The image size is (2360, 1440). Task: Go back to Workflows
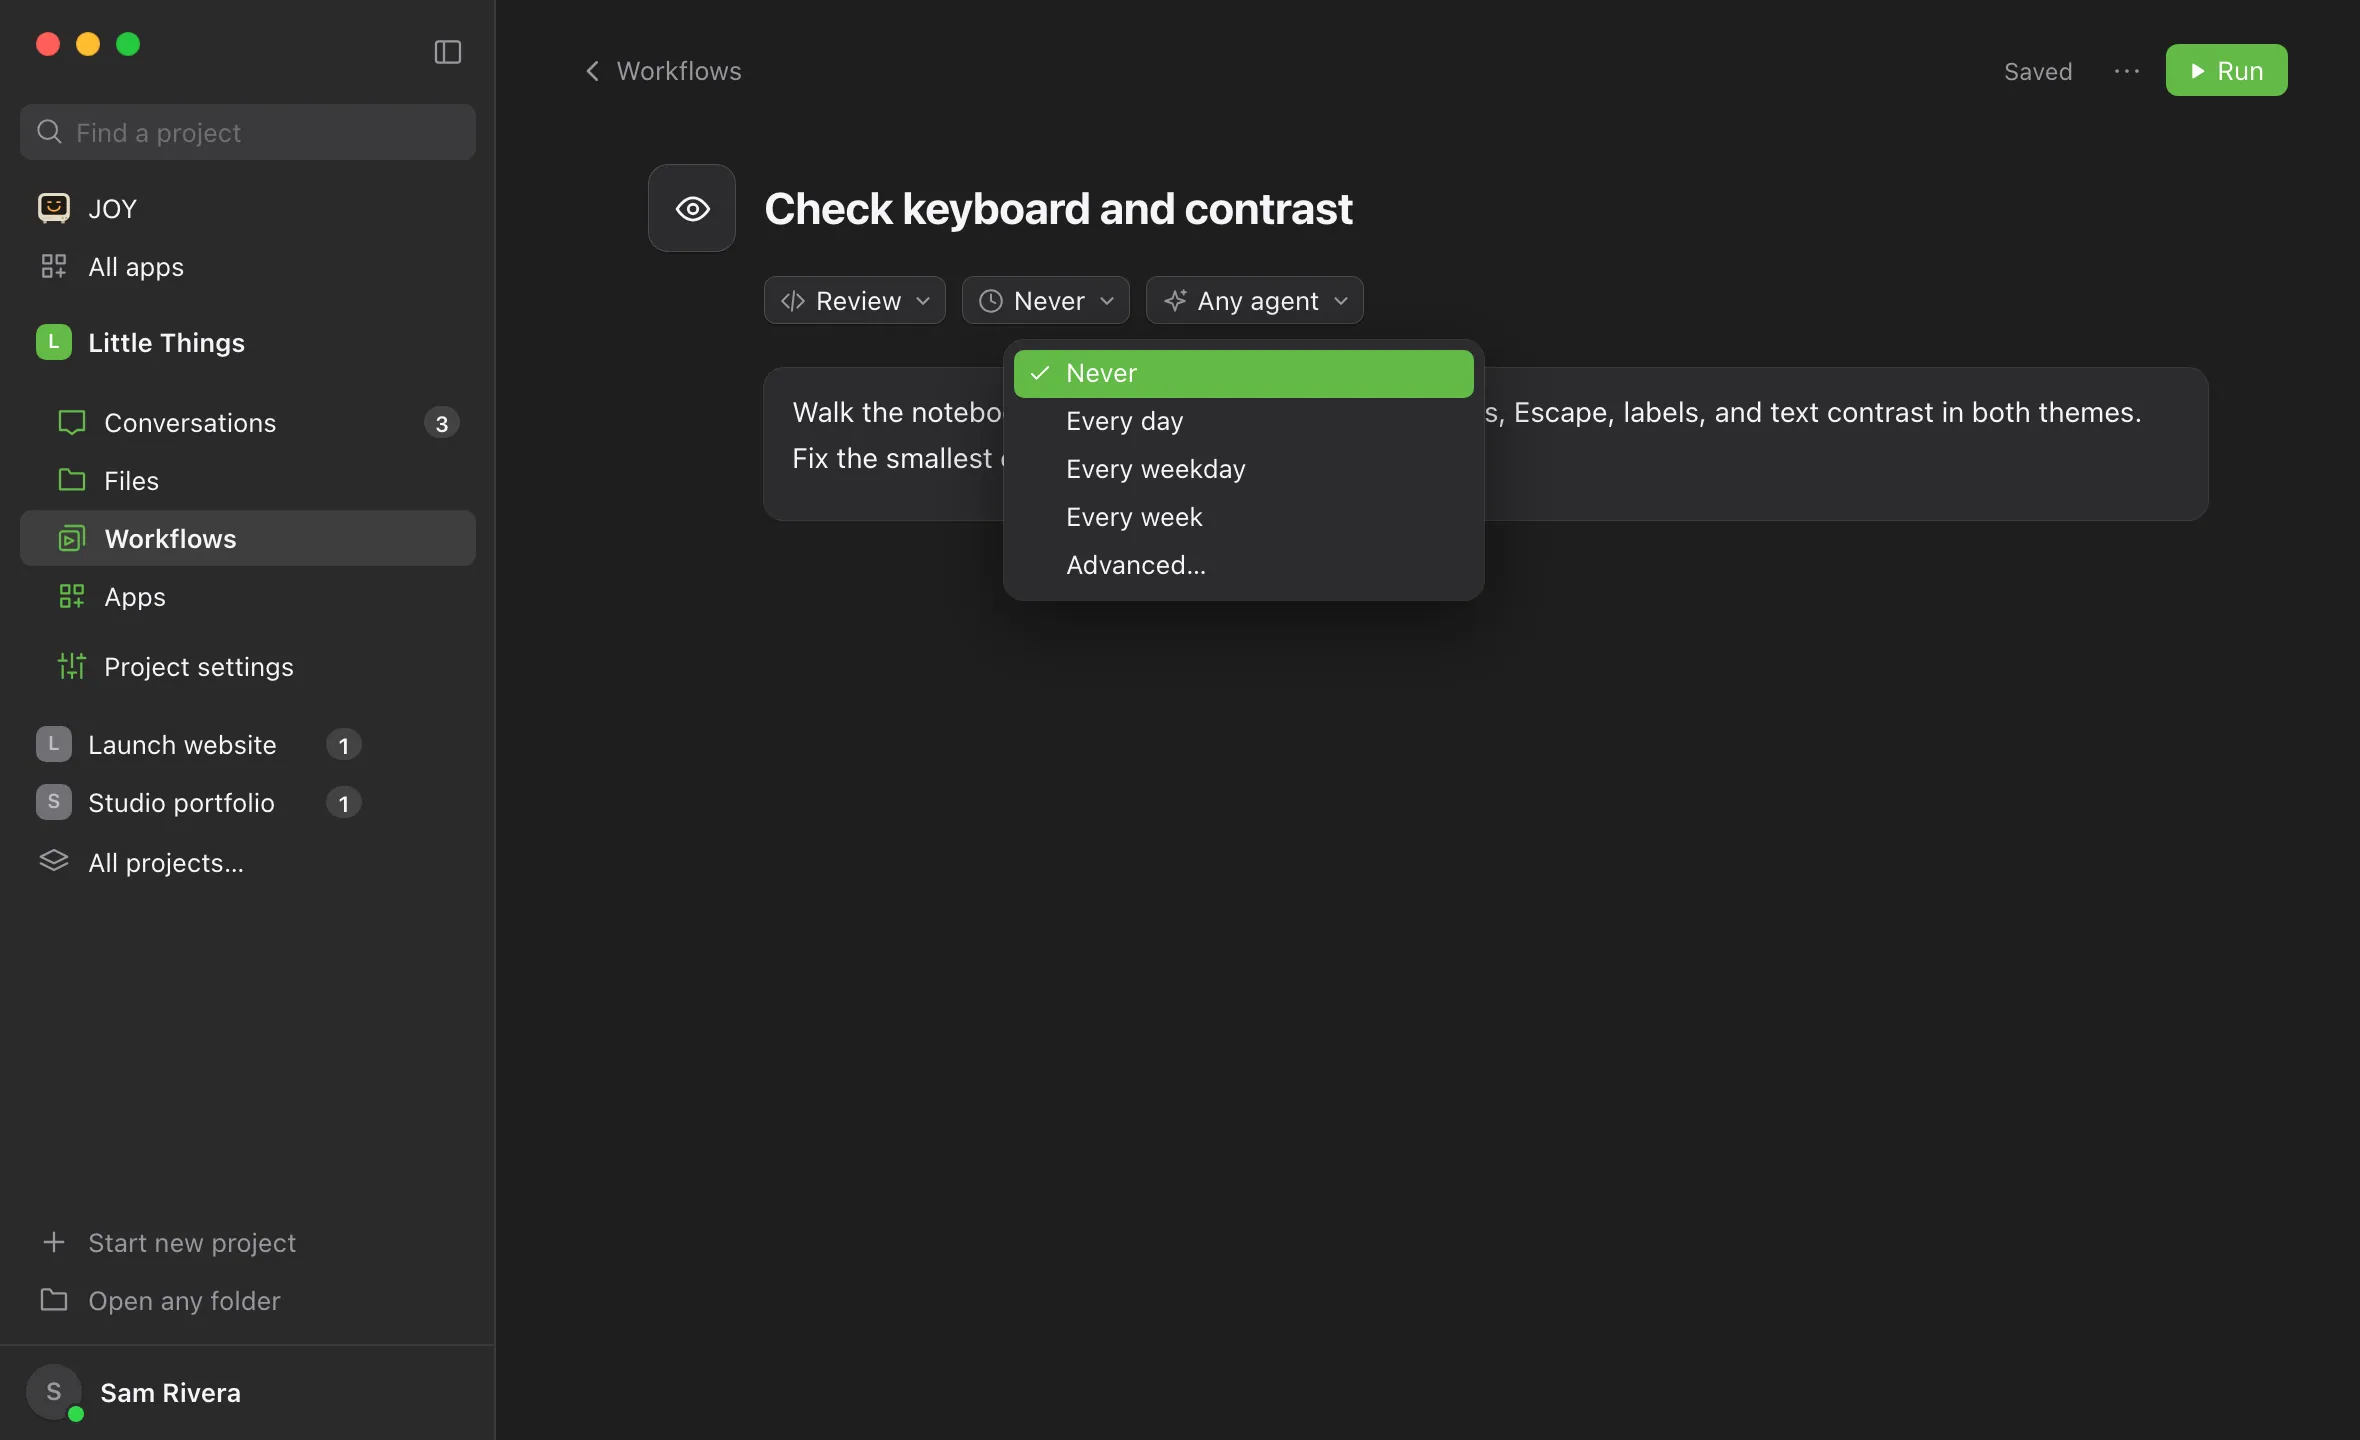[663, 71]
